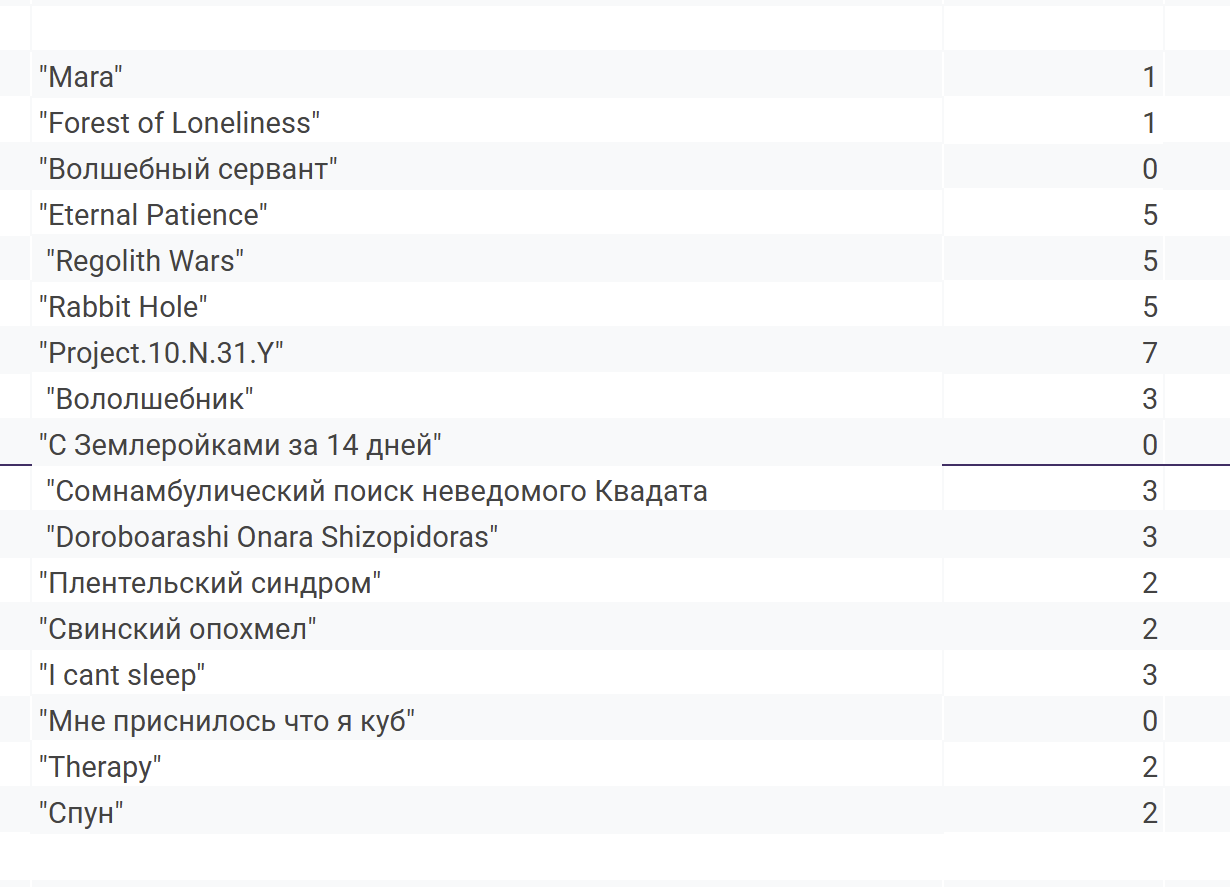The width and height of the screenshot is (1230, 887).
Task: Click the "Вололшебник" title cell
Action: 487,398
